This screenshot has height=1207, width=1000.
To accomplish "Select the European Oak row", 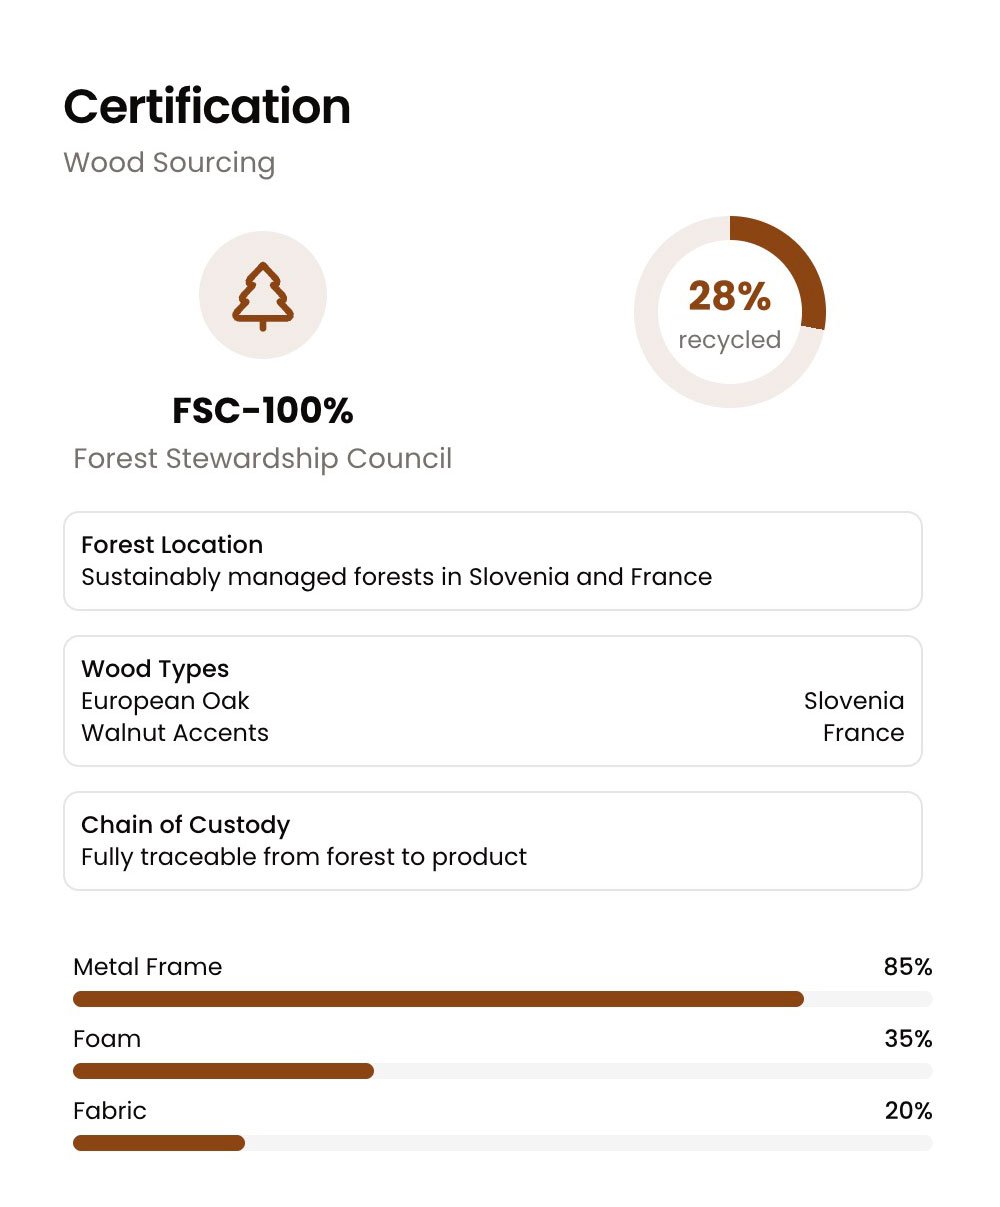I will [493, 701].
